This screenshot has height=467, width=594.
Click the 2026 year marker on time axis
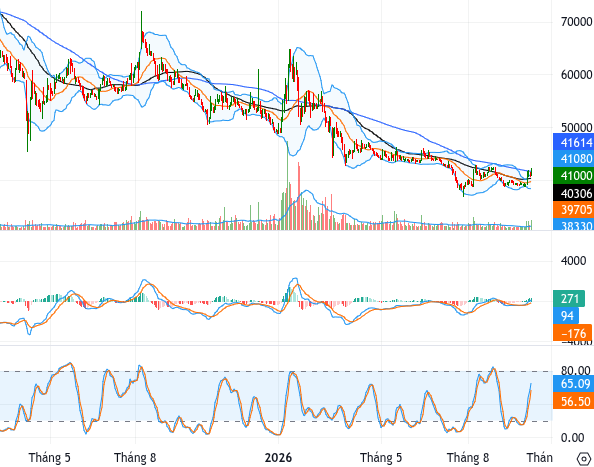point(278,458)
